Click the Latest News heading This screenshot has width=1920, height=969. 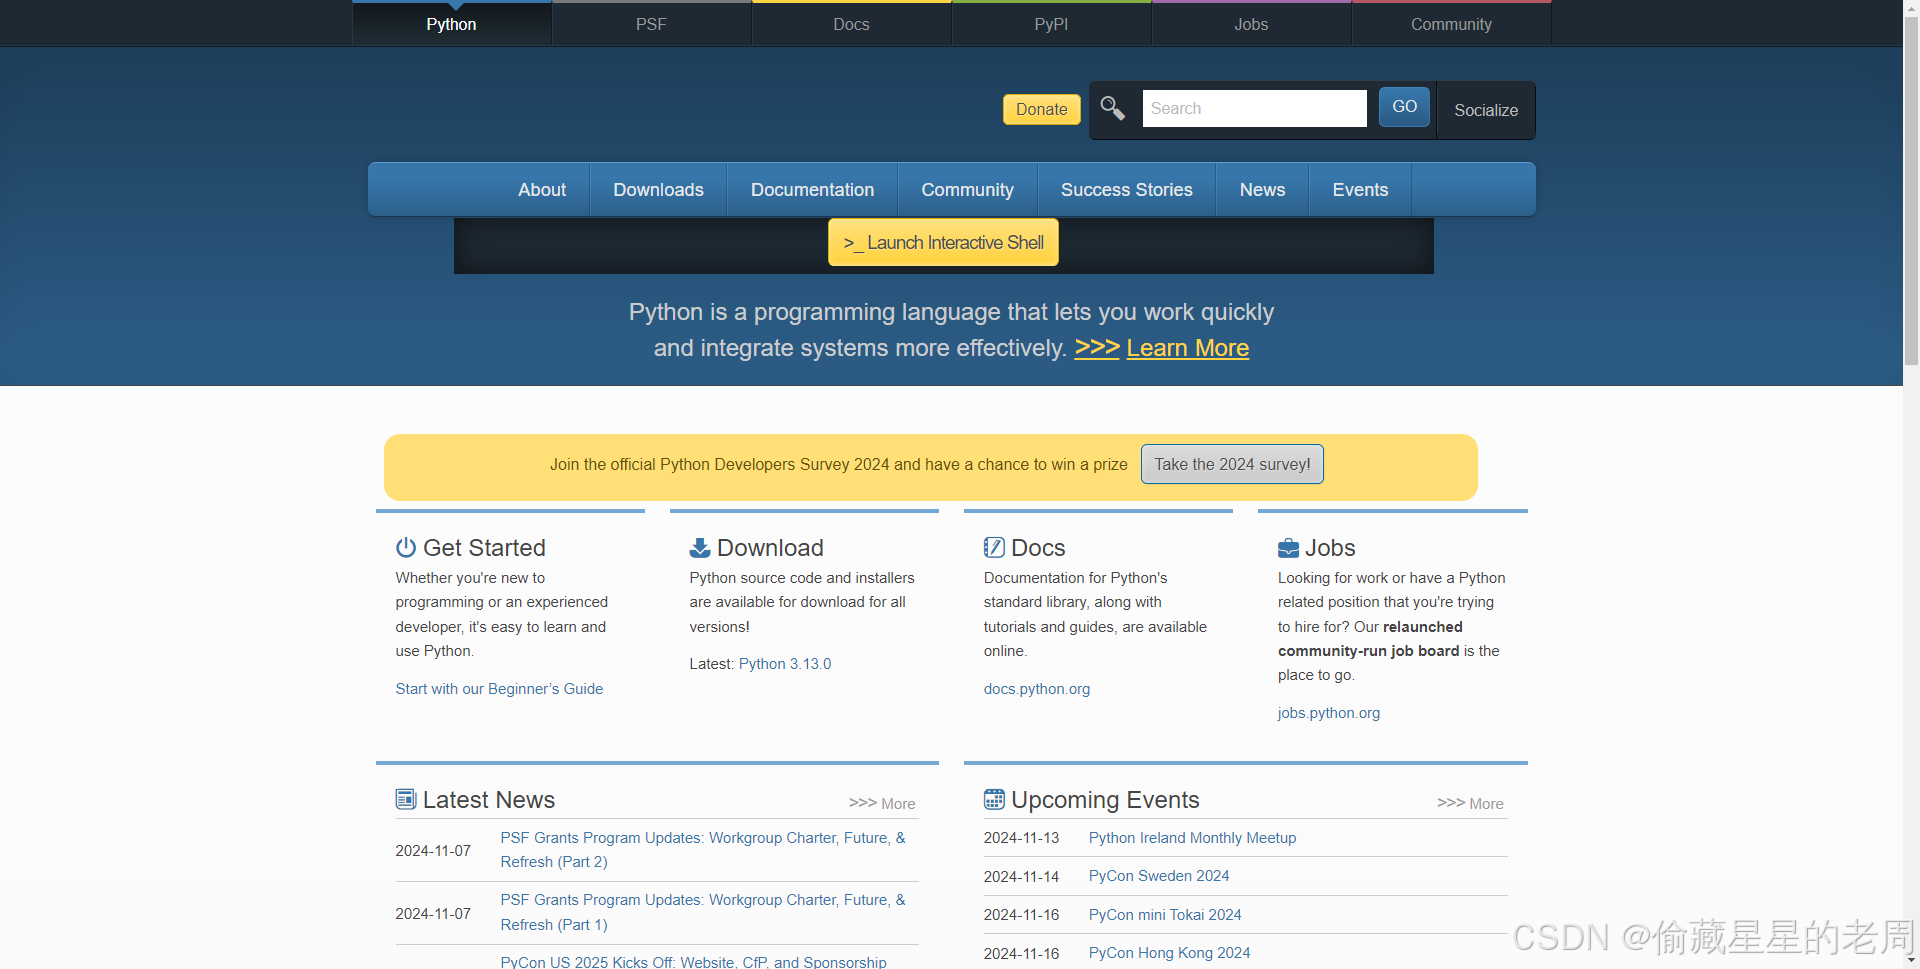(x=489, y=799)
